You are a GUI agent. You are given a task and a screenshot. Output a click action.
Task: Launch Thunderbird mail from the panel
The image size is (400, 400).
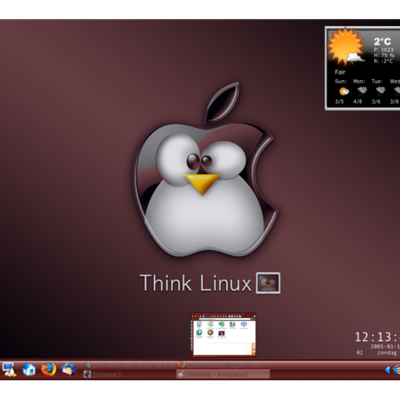coord(68,369)
